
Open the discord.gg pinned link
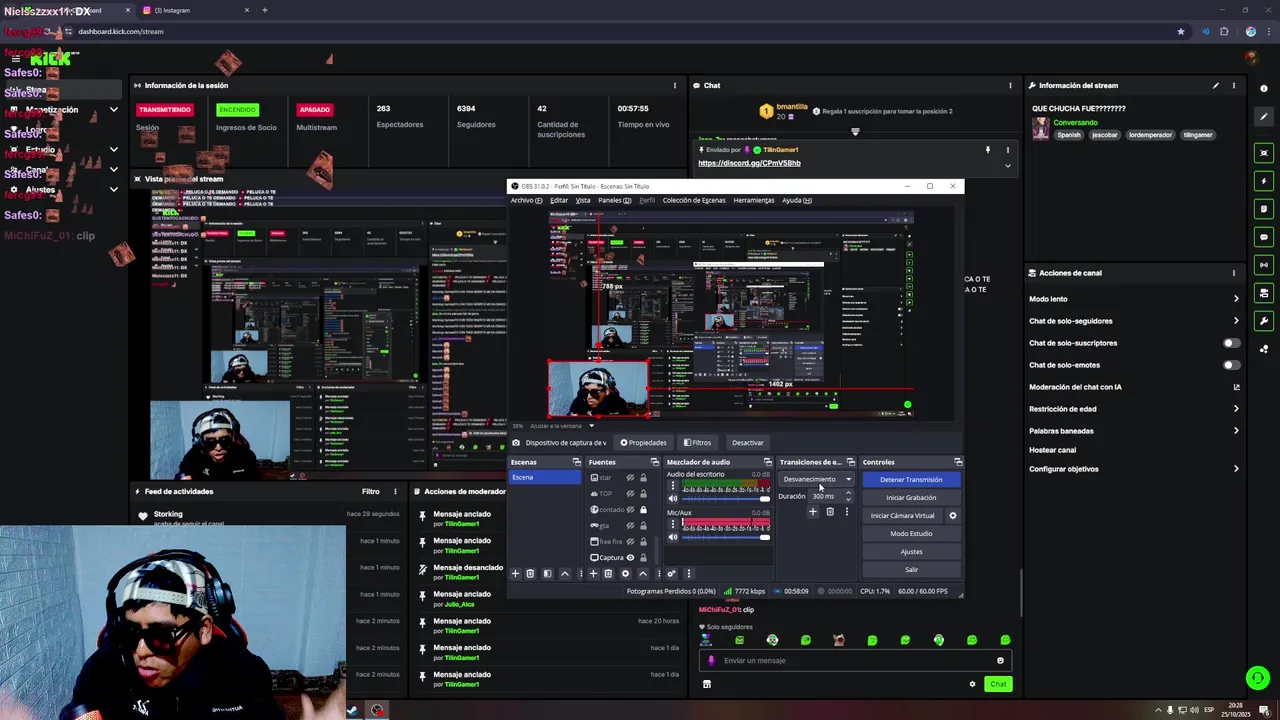click(749, 163)
